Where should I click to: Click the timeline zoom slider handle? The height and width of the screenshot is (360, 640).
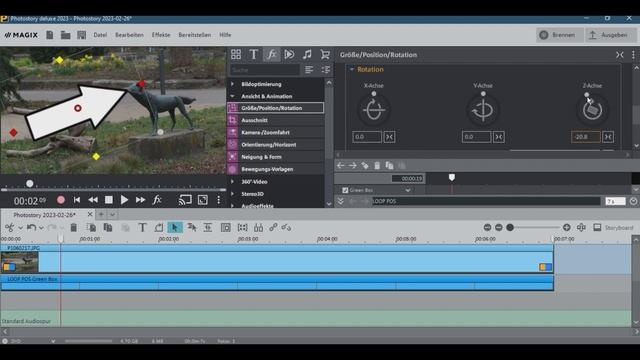pyautogui.click(x=510, y=227)
